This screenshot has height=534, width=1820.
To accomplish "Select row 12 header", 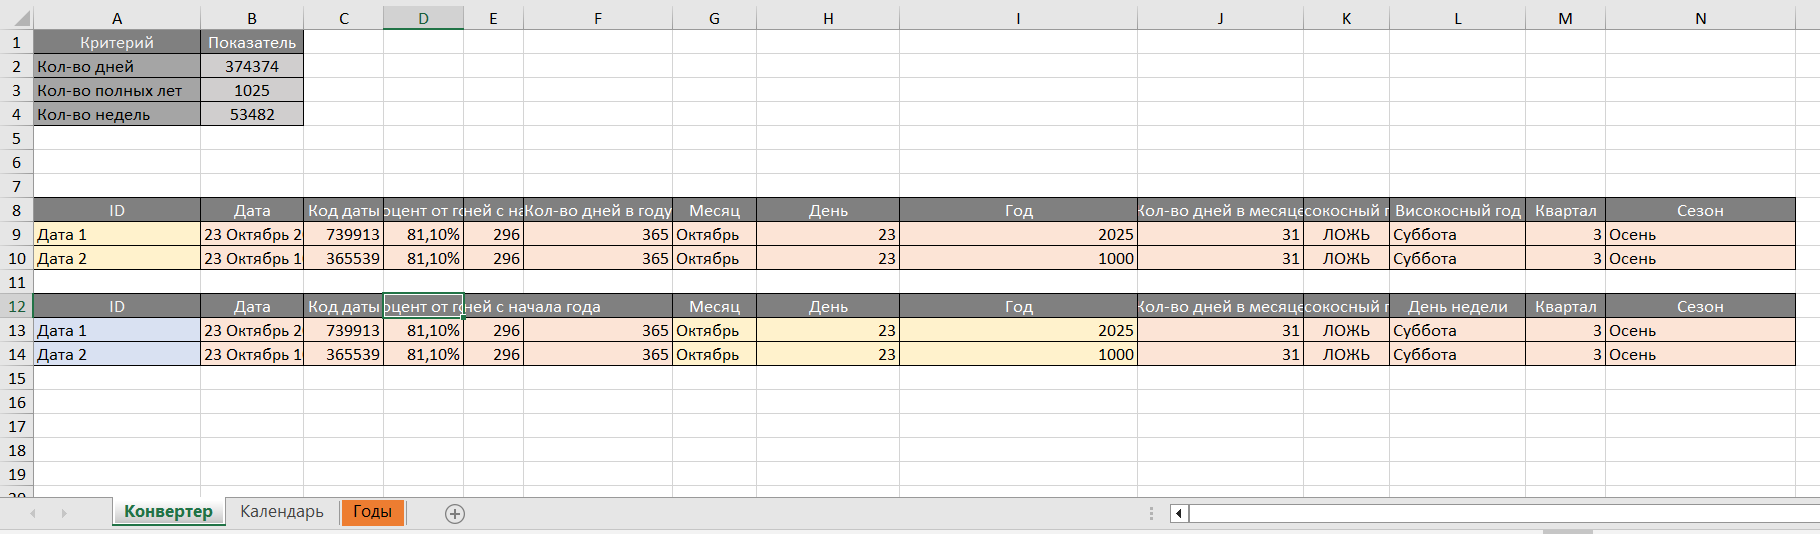I will (x=17, y=307).
